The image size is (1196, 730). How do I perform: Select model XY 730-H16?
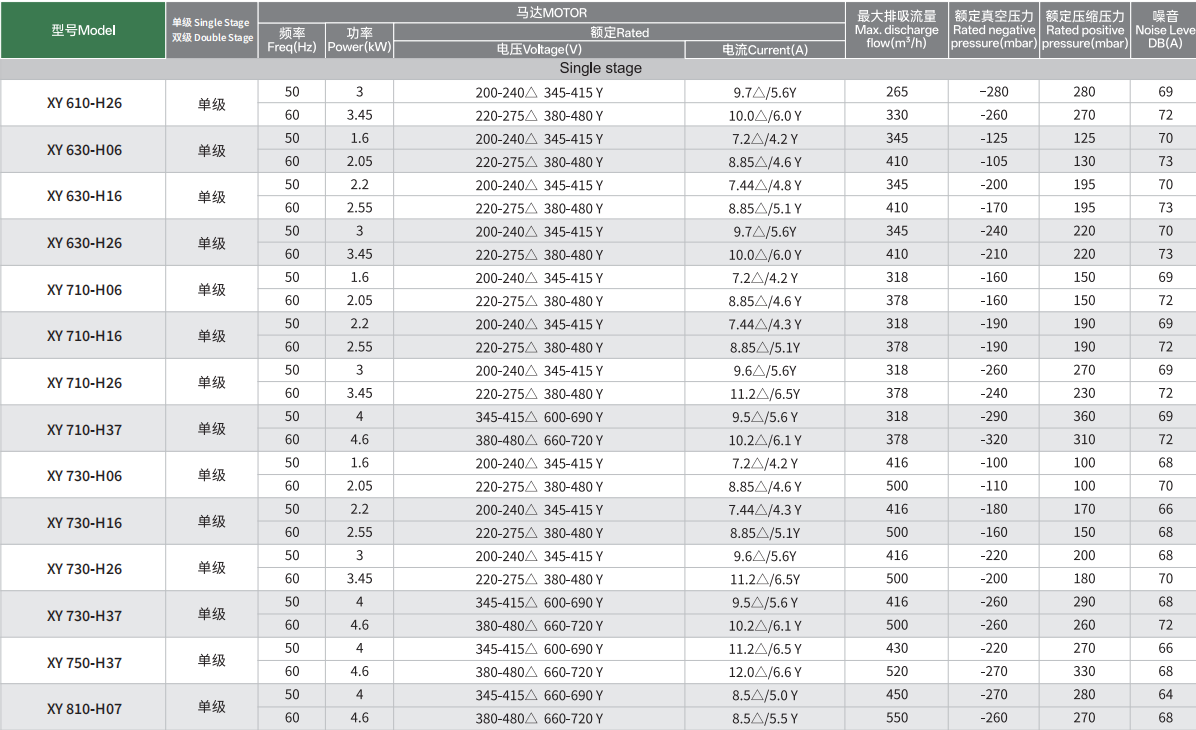84,523
